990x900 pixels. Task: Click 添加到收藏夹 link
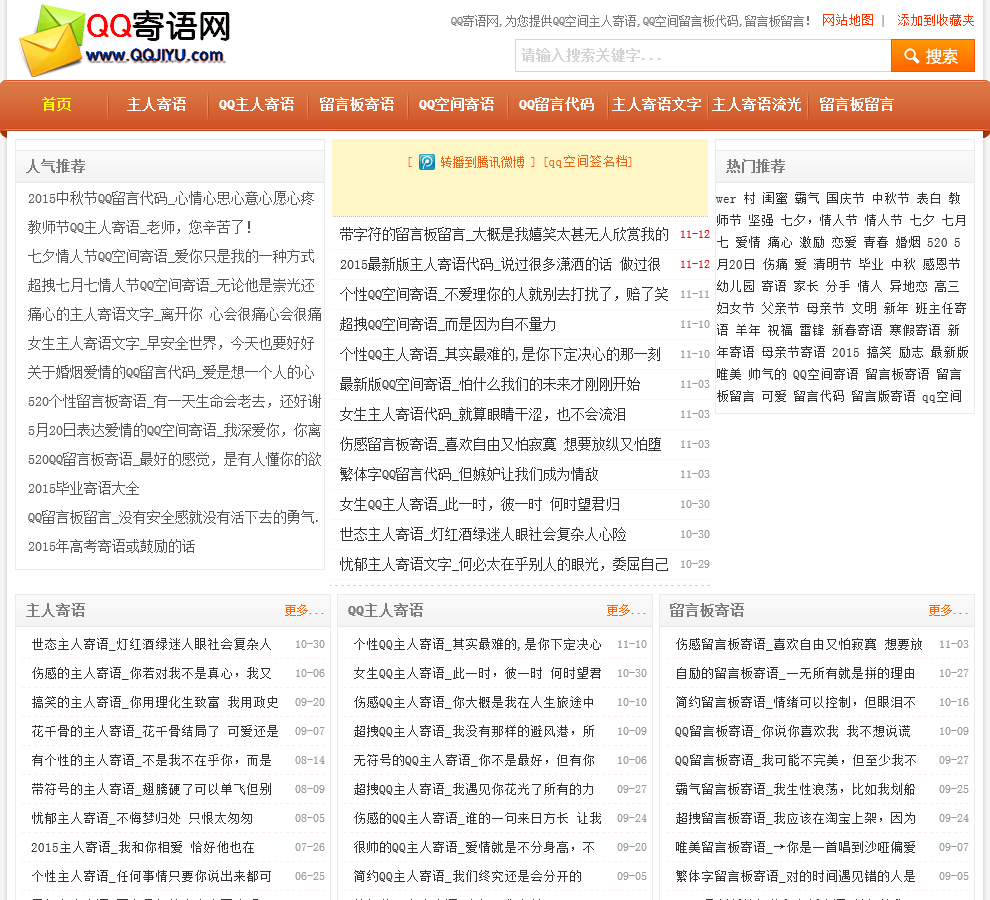(935, 21)
